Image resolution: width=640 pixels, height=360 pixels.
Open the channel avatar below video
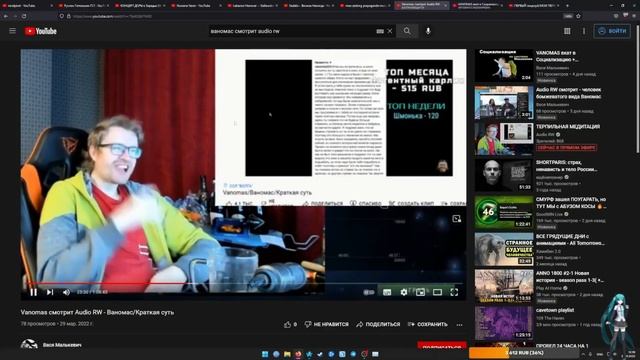pos(29,345)
